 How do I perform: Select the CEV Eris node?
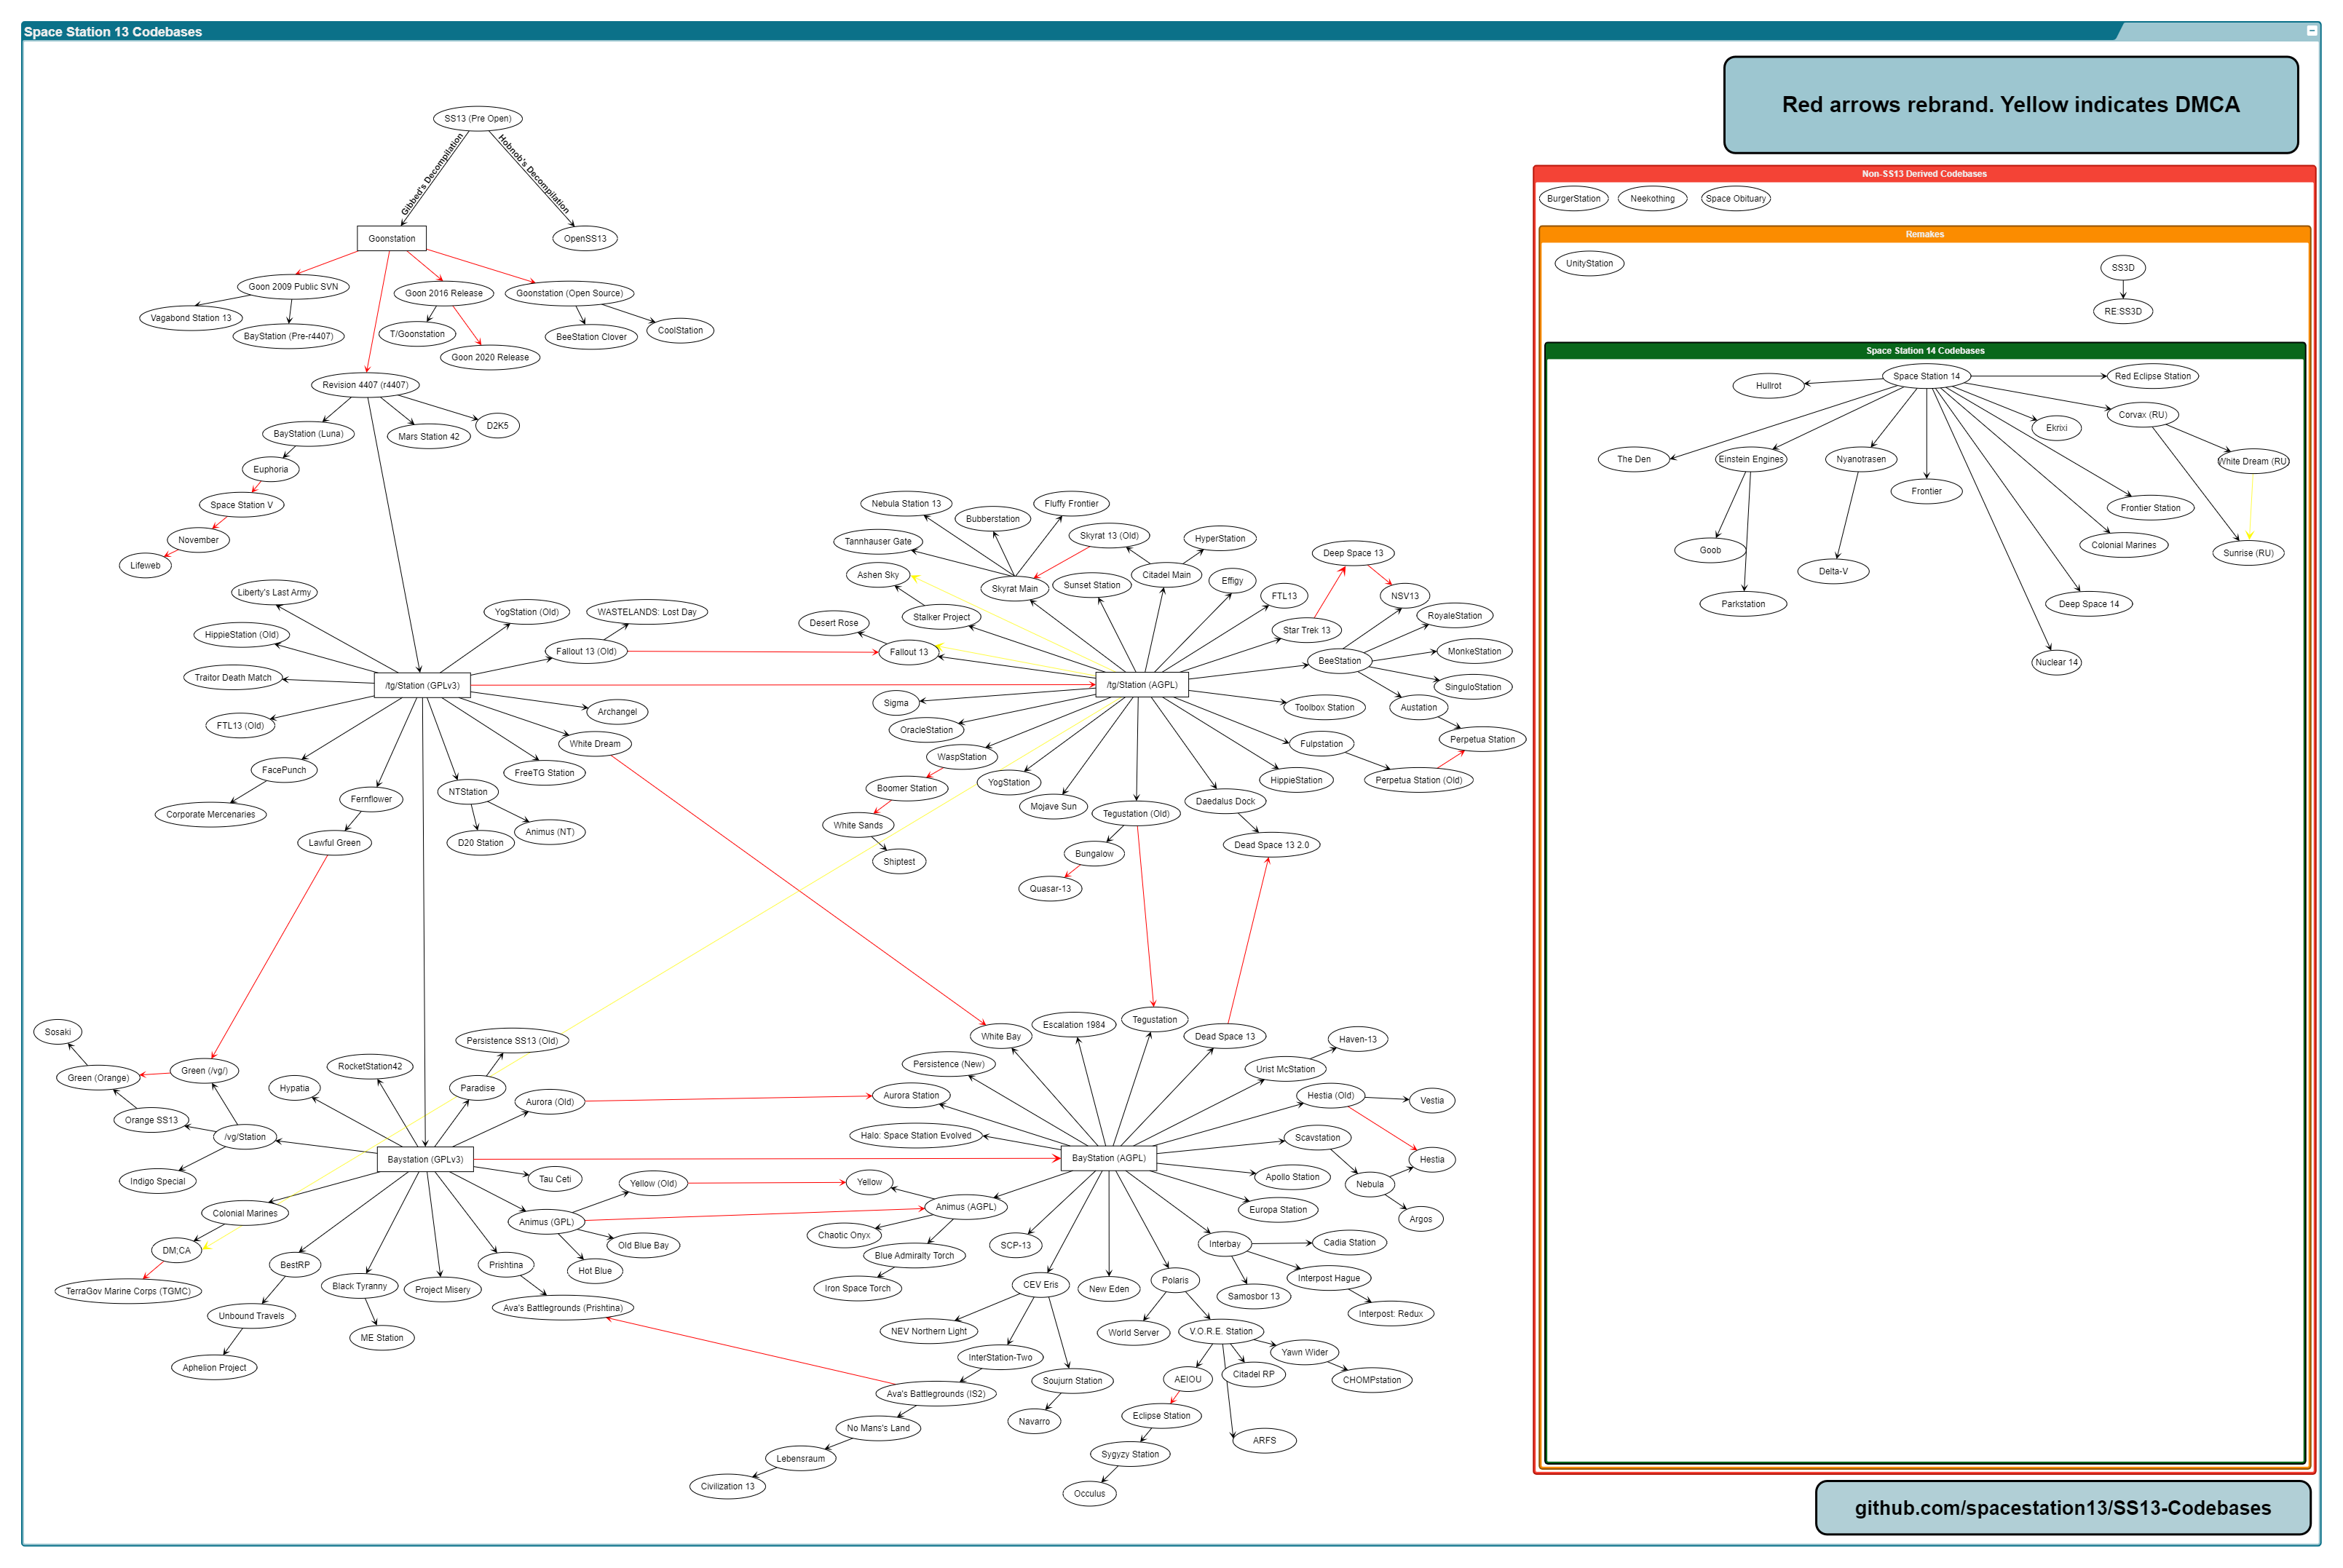click(x=1040, y=1285)
